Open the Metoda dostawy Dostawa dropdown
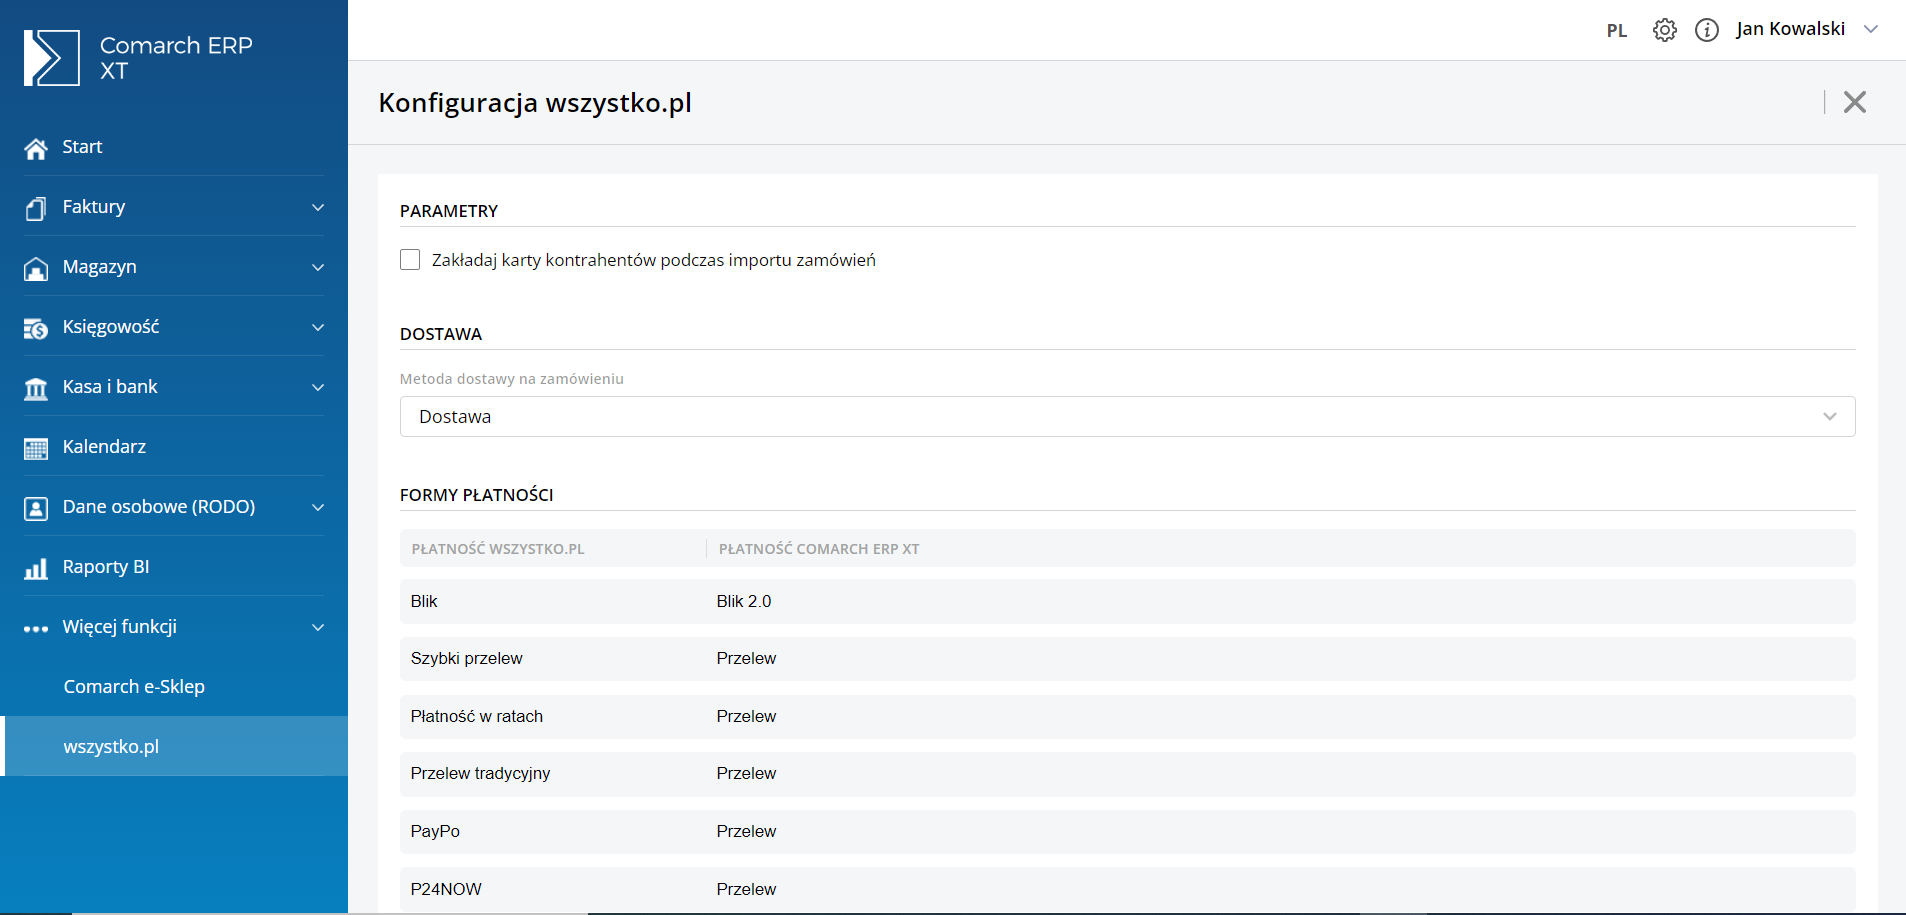The height and width of the screenshot is (915, 1906). [1127, 417]
